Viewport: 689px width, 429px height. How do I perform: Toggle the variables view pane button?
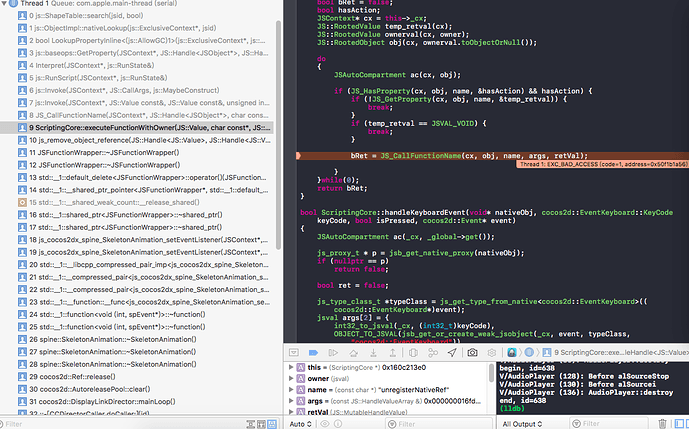[x=679, y=424]
